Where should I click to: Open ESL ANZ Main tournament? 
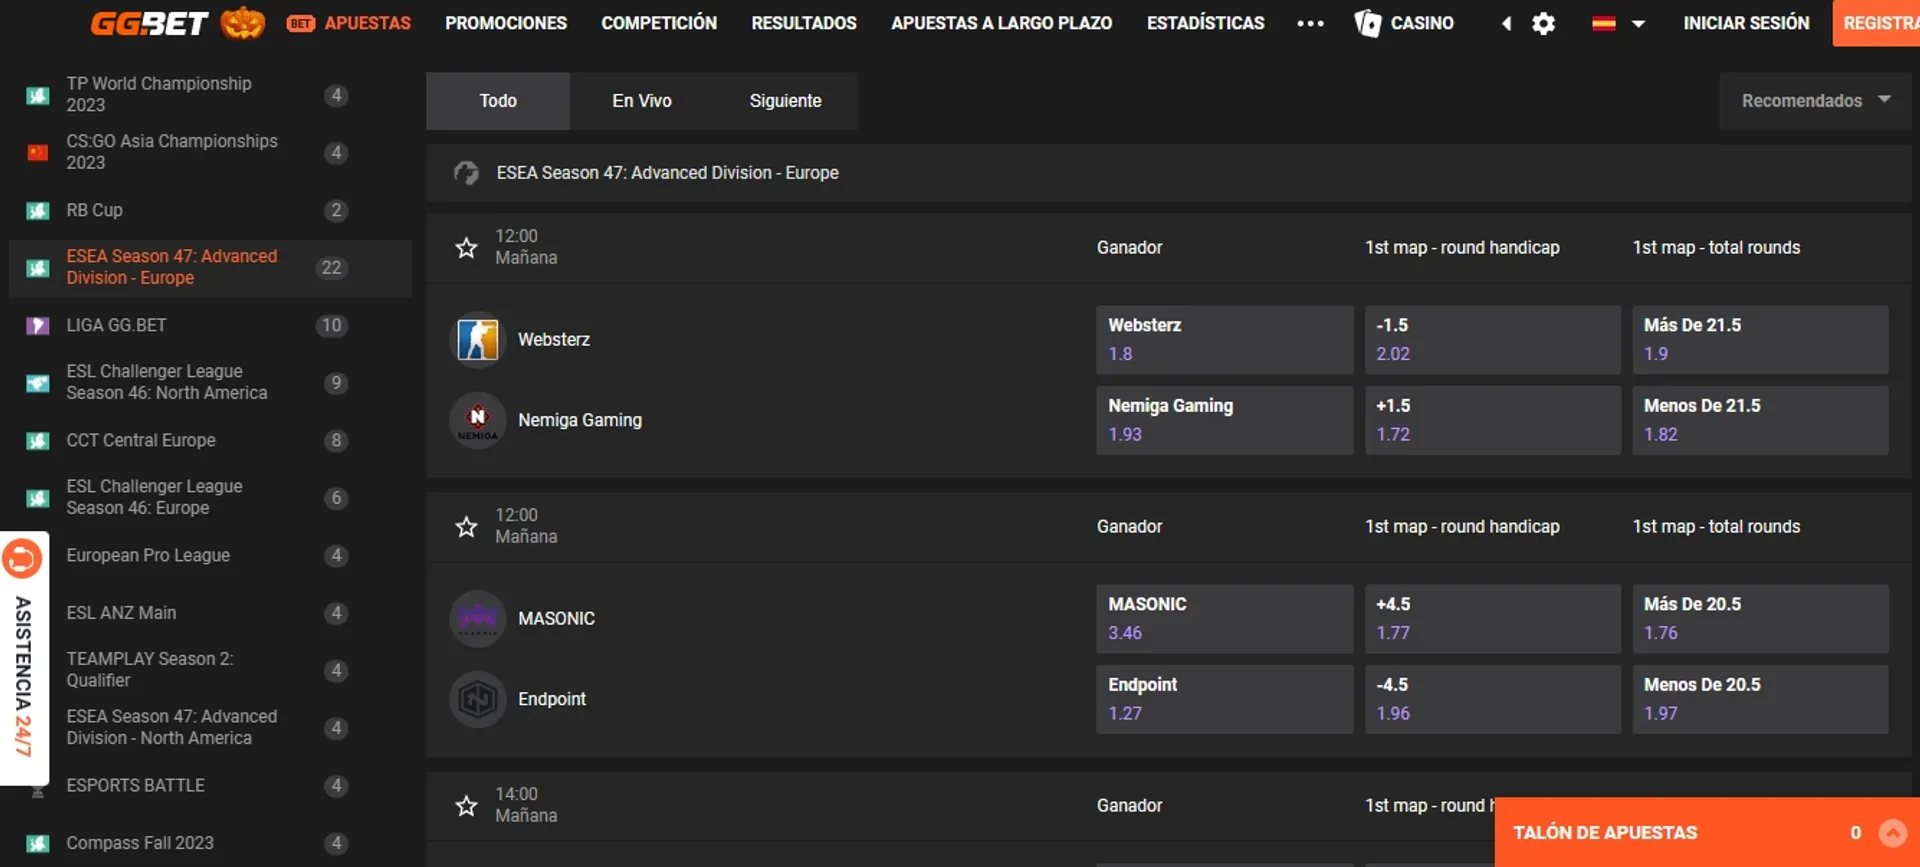pyautogui.click(x=210, y=613)
